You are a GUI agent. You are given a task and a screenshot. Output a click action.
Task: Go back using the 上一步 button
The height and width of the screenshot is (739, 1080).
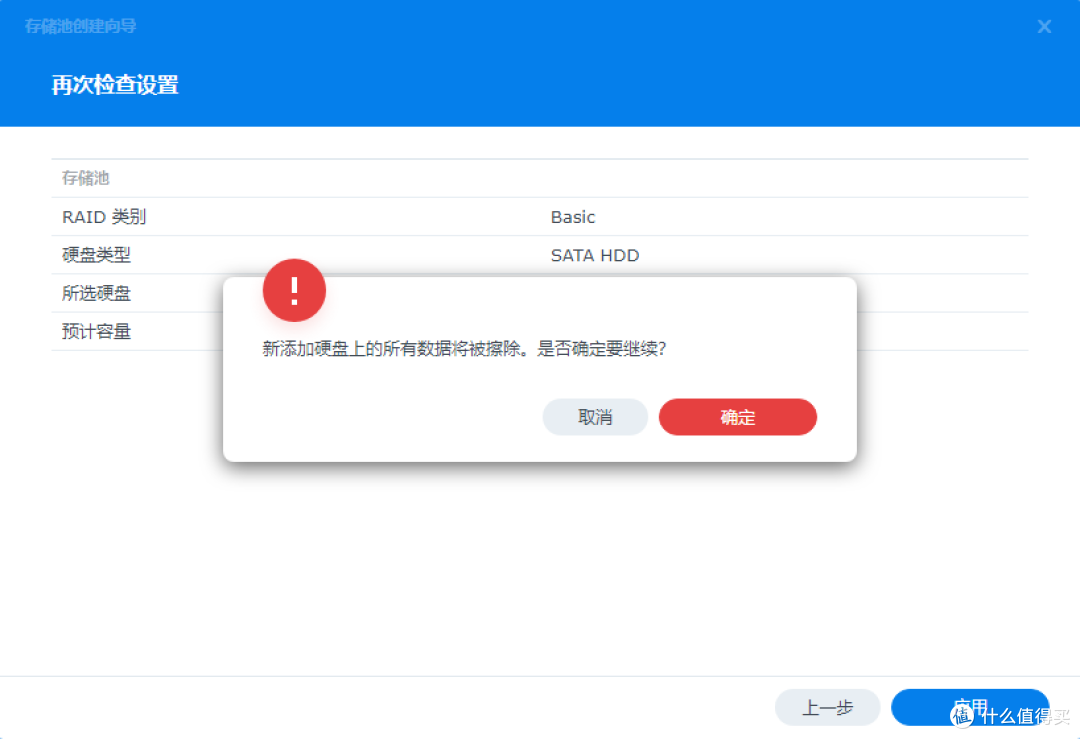coord(827,707)
